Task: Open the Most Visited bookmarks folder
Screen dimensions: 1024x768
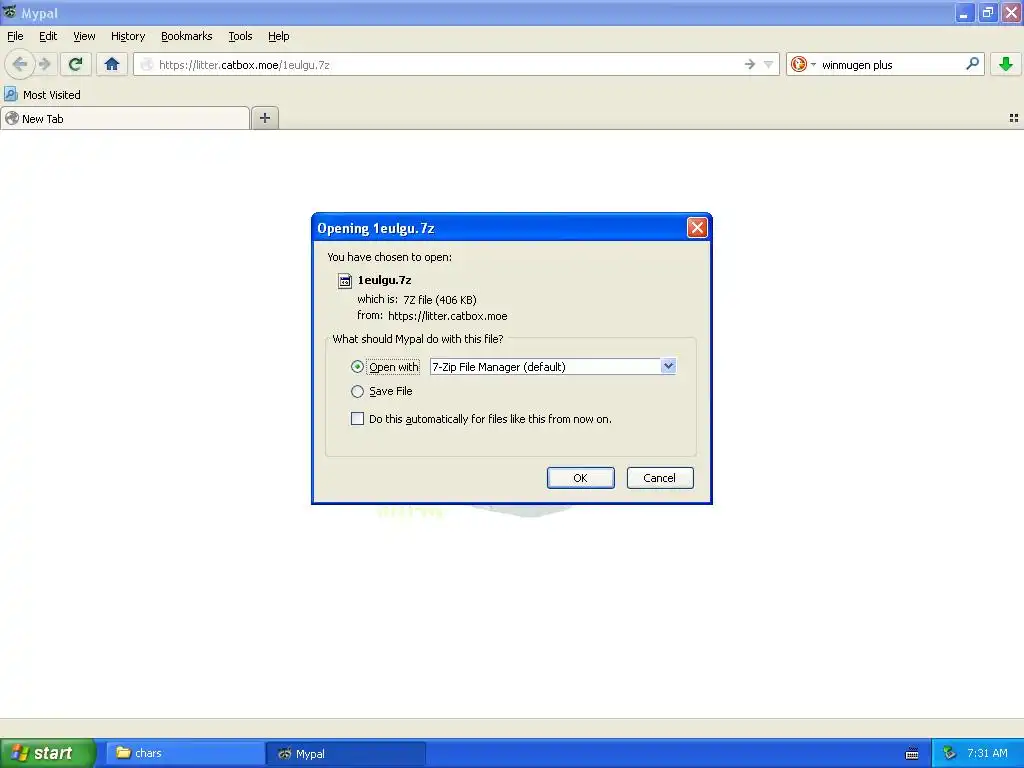Action: tap(42, 95)
